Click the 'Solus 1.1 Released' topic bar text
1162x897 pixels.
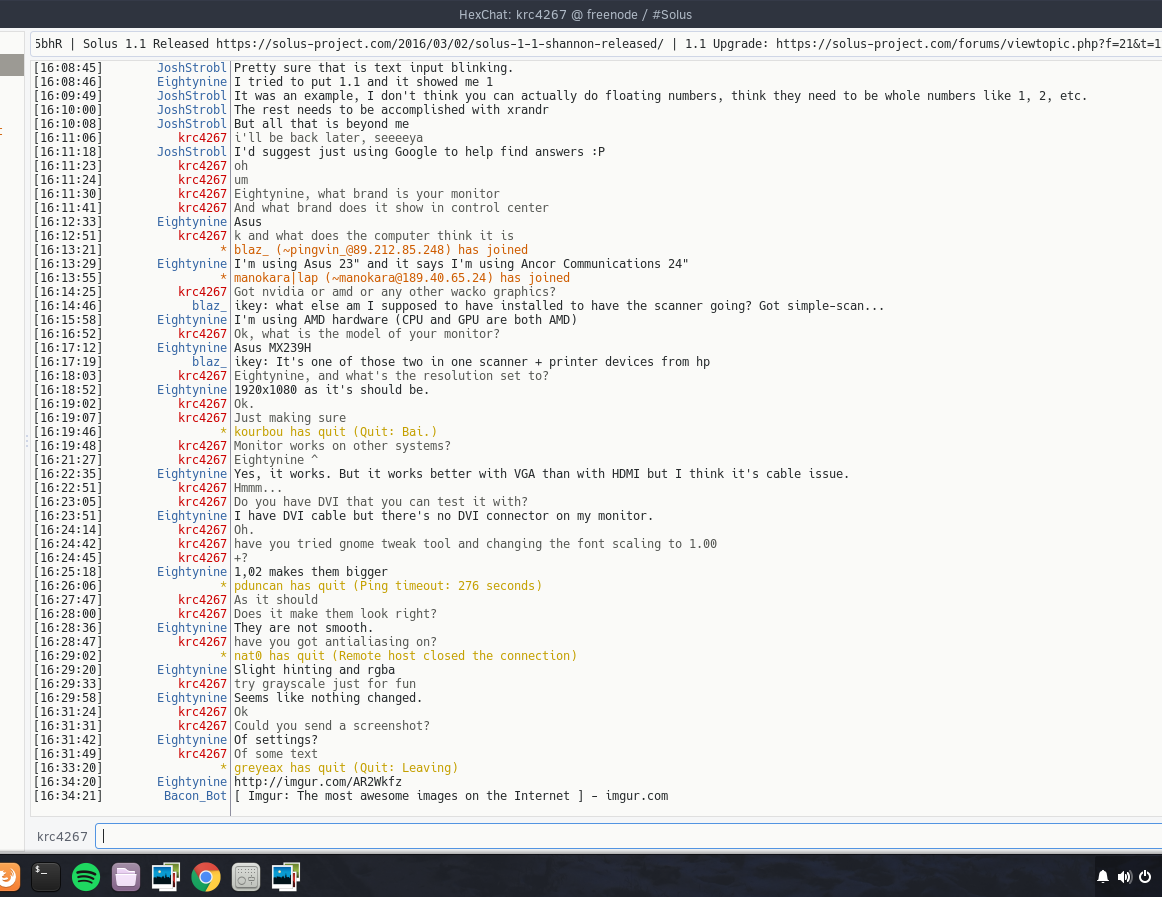146,44
